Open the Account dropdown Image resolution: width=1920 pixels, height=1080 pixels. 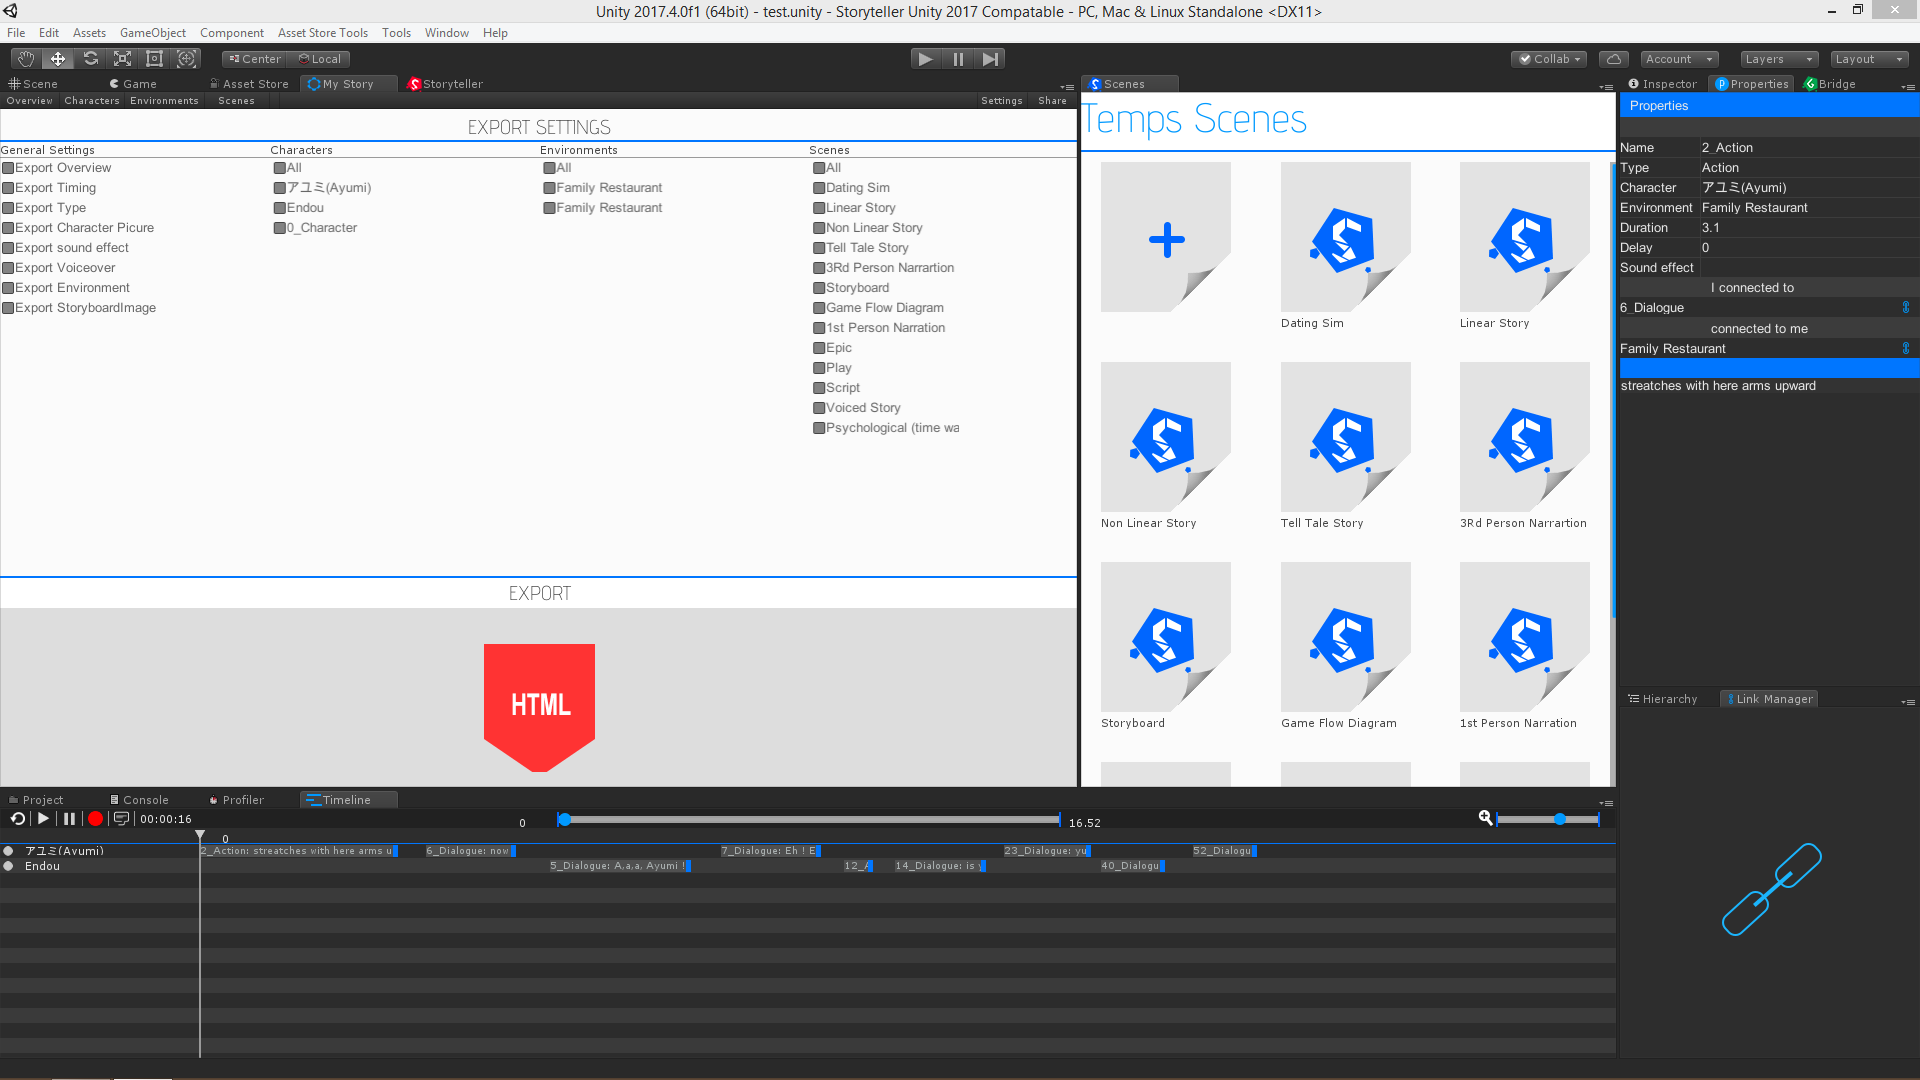tap(1679, 59)
